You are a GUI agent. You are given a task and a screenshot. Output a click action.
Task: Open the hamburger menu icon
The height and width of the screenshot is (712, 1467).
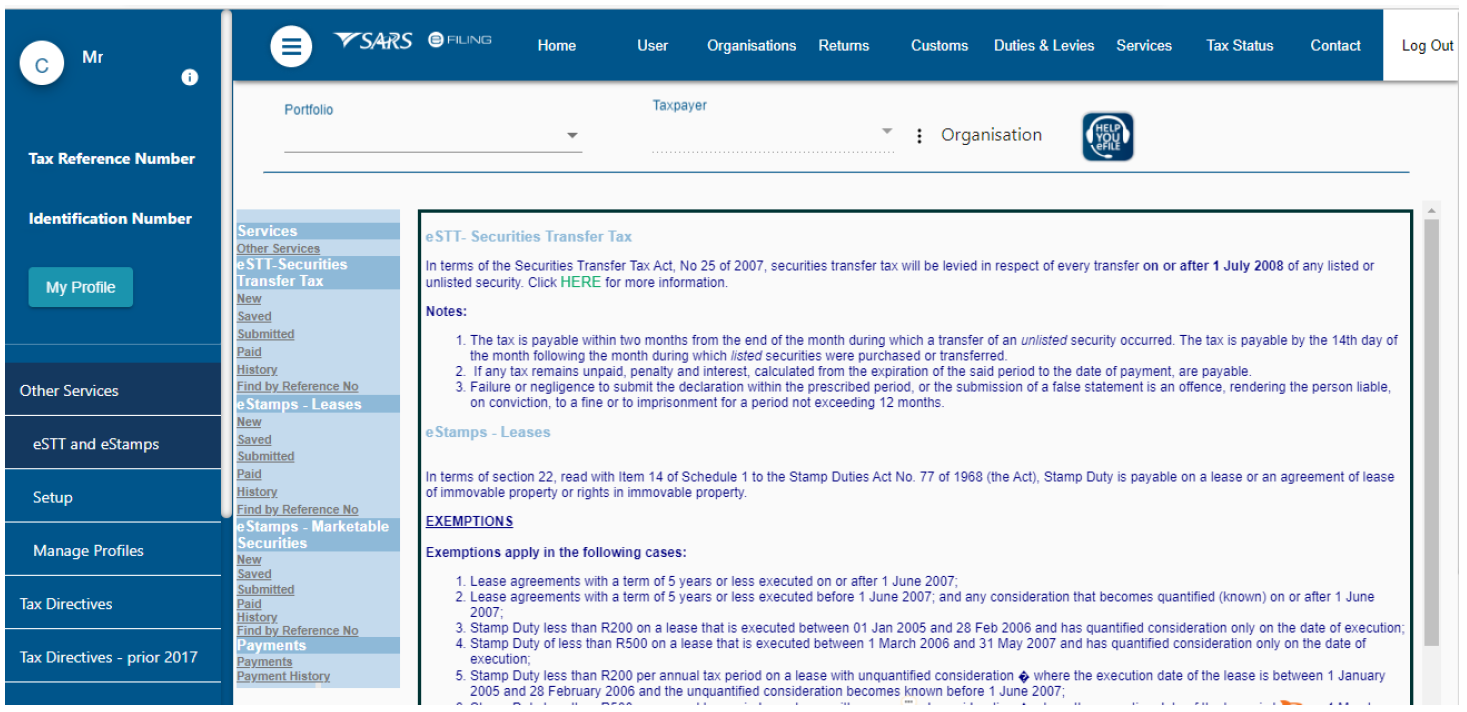[291, 46]
